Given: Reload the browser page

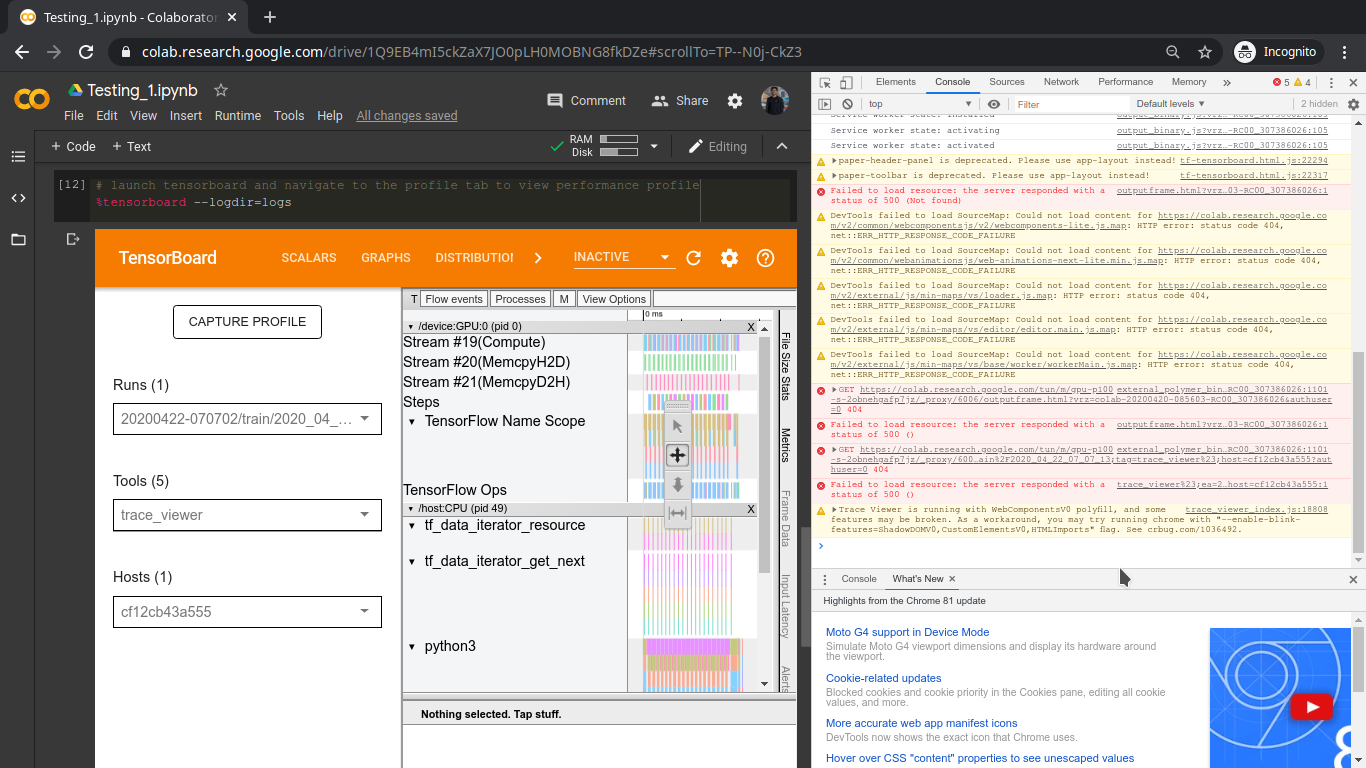Looking at the screenshot, I should pos(86,52).
